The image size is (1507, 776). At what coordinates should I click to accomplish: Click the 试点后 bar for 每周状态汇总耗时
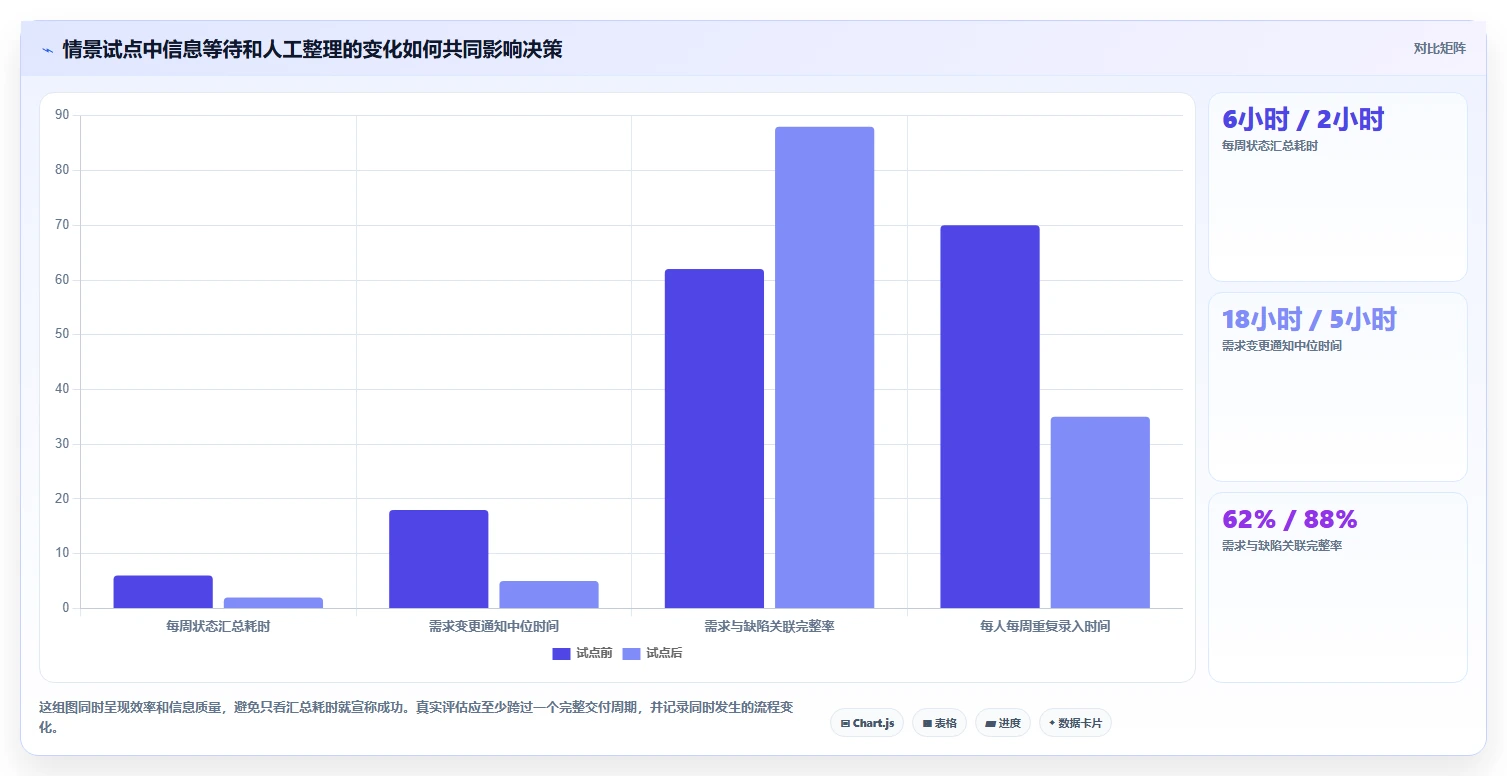[273, 603]
